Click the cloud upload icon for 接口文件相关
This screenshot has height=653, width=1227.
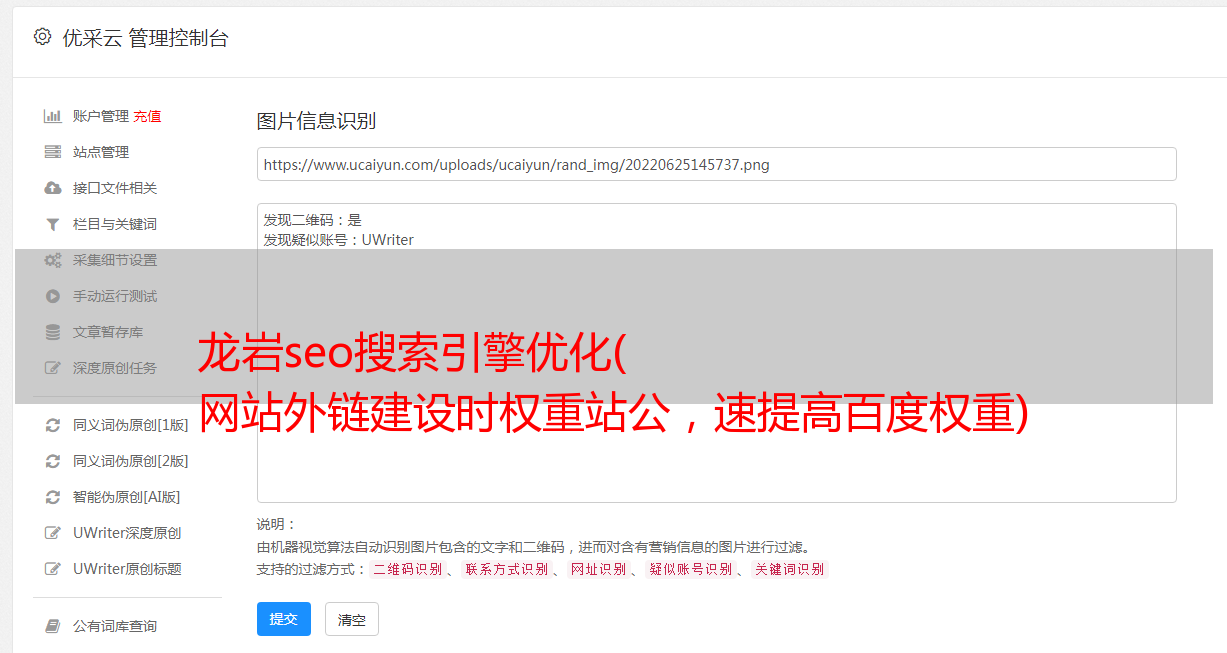52,188
